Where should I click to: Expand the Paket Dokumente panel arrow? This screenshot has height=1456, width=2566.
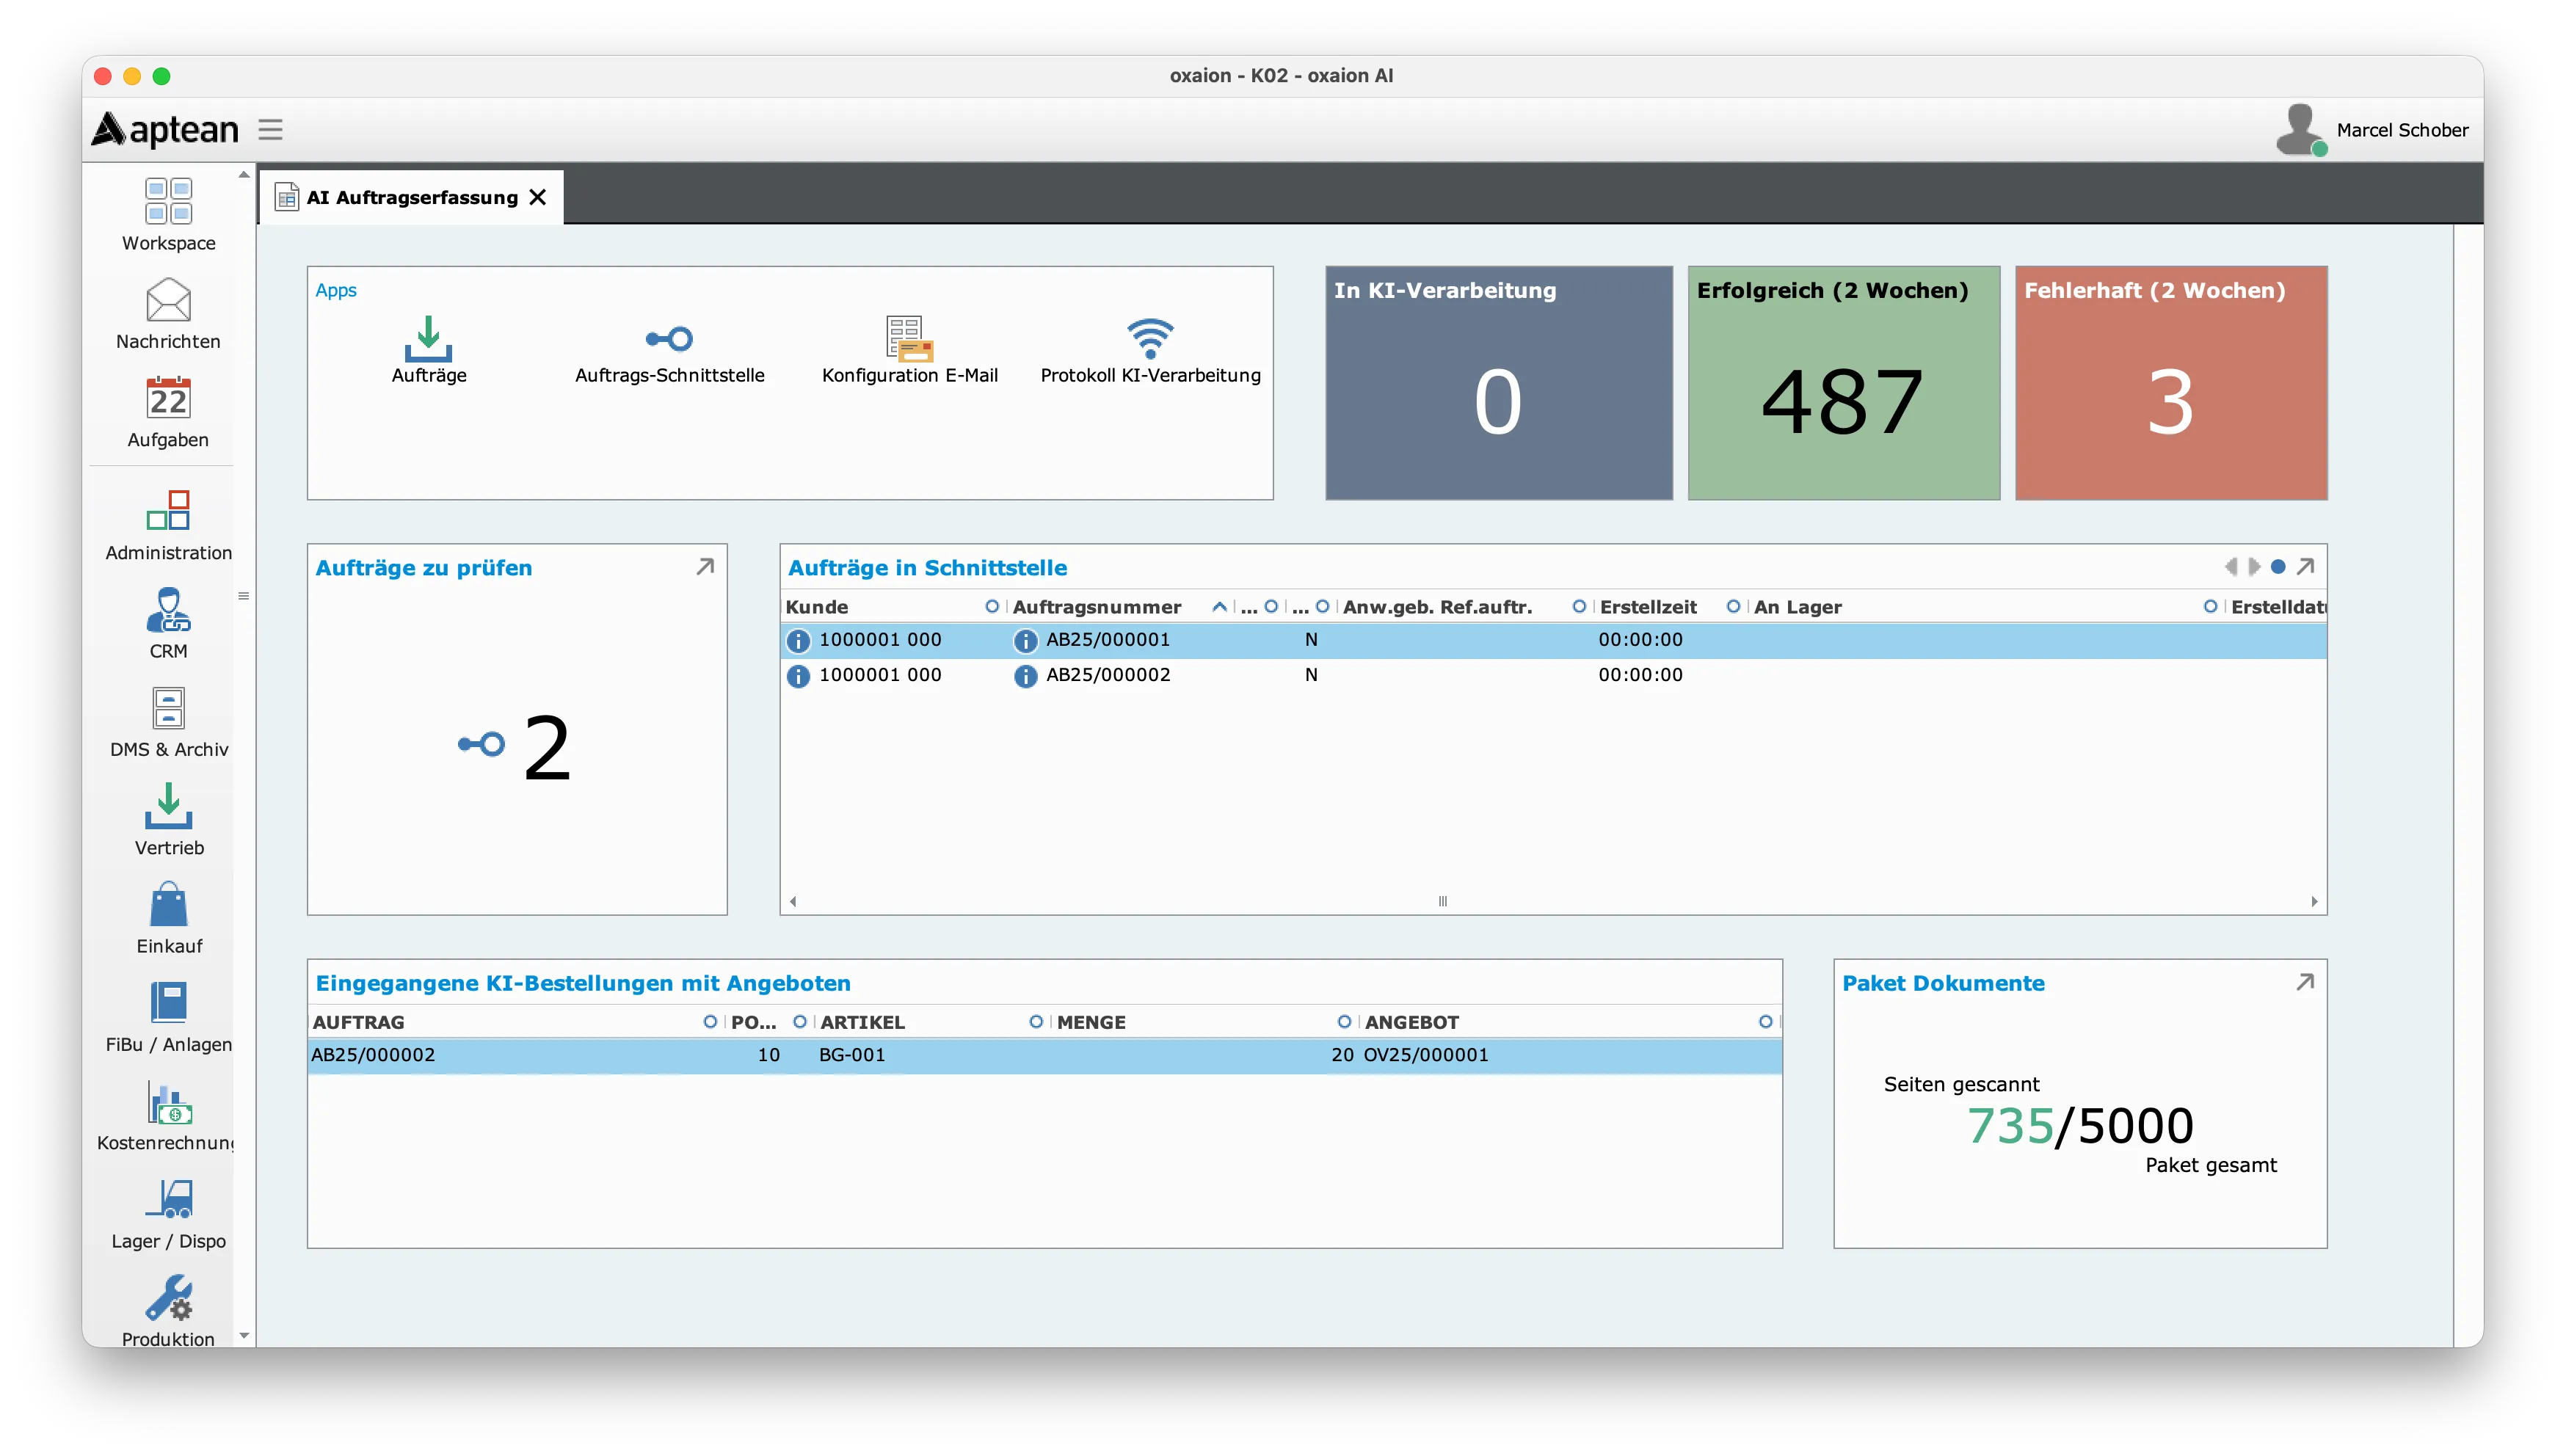tap(2305, 982)
